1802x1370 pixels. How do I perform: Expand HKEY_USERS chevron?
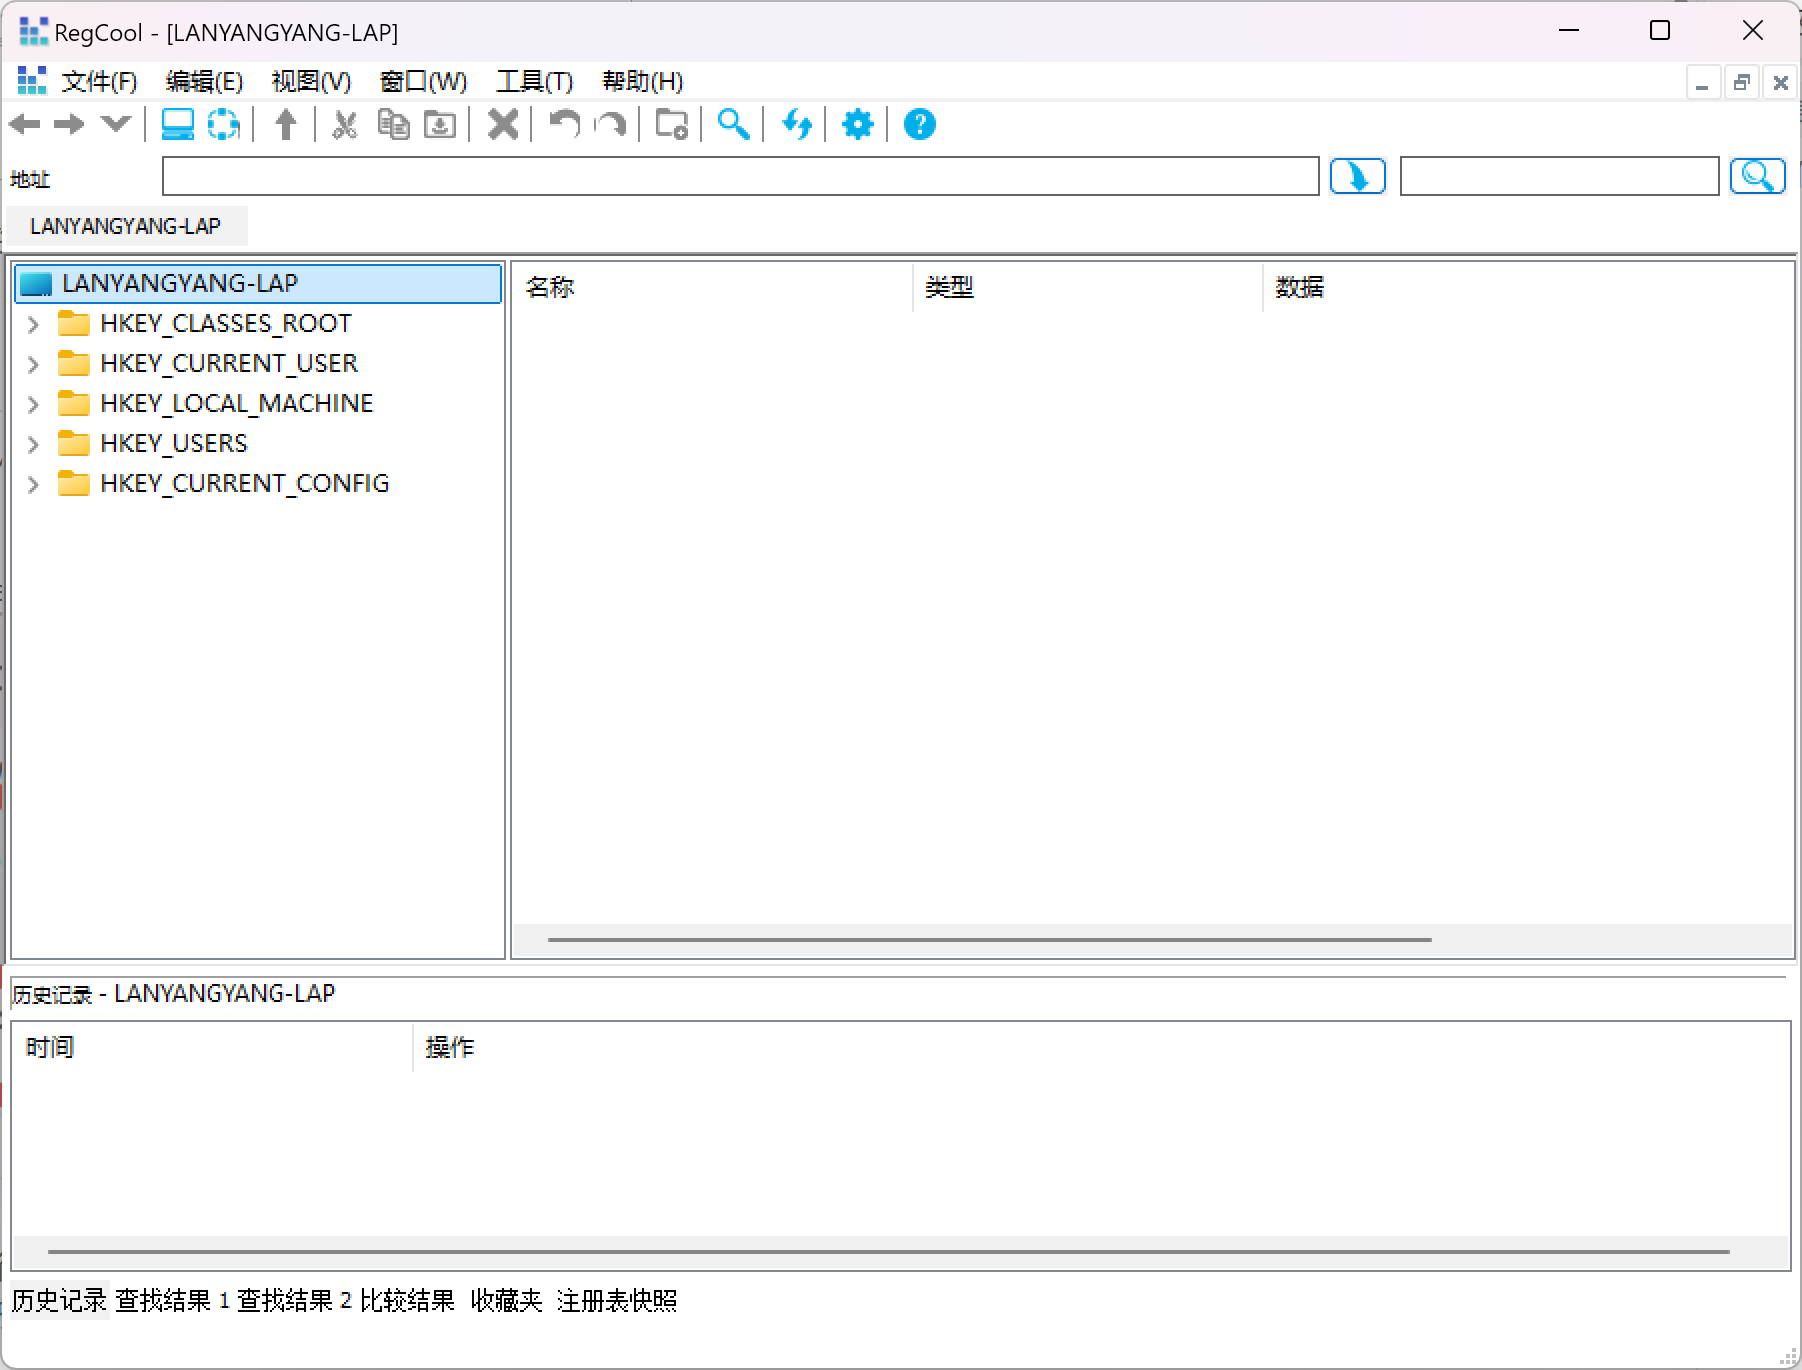33,444
